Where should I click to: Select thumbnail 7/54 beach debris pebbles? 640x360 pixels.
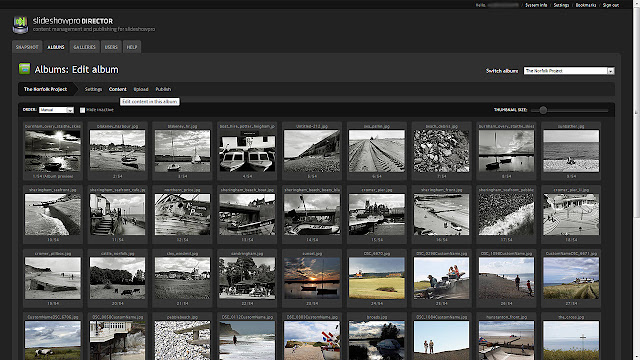441,151
